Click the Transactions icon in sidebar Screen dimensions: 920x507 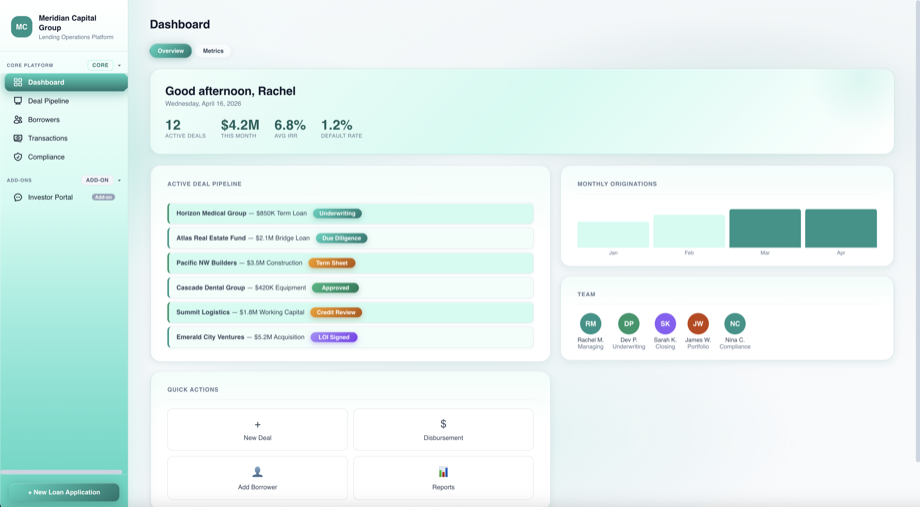[x=18, y=138]
